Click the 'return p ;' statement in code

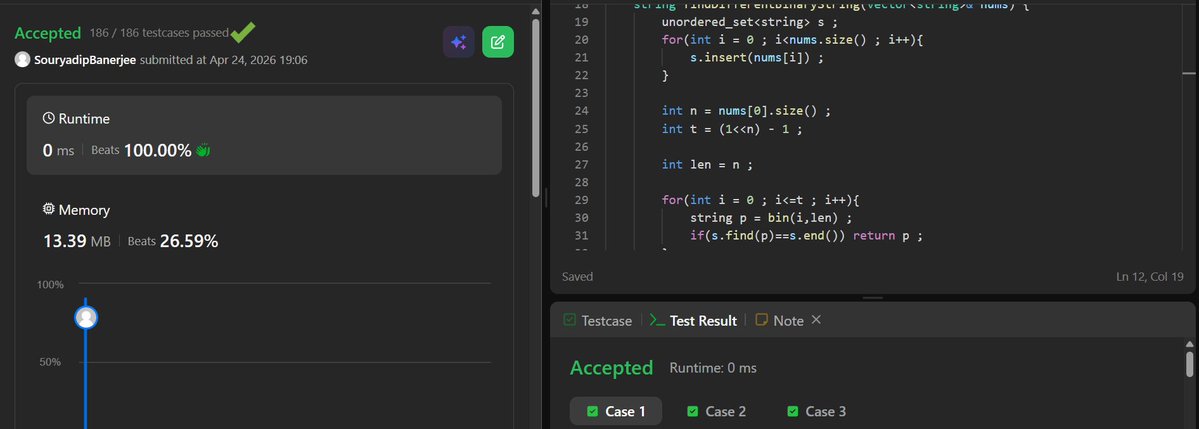click(888, 236)
